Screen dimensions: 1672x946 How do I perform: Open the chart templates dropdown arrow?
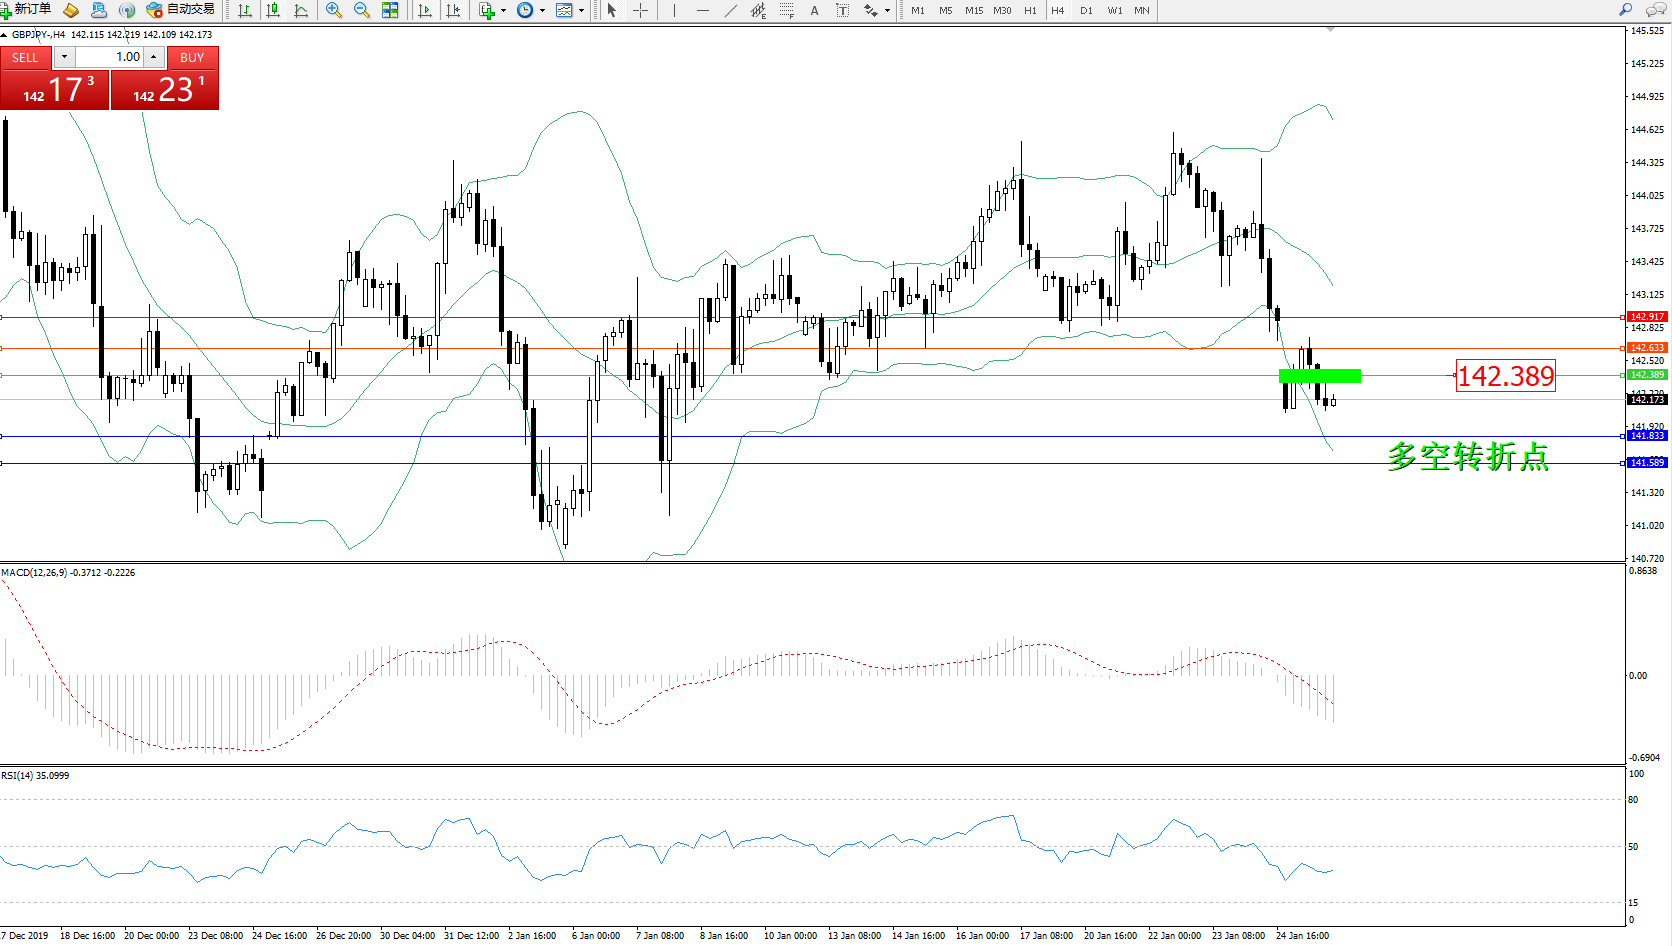click(x=581, y=10)
